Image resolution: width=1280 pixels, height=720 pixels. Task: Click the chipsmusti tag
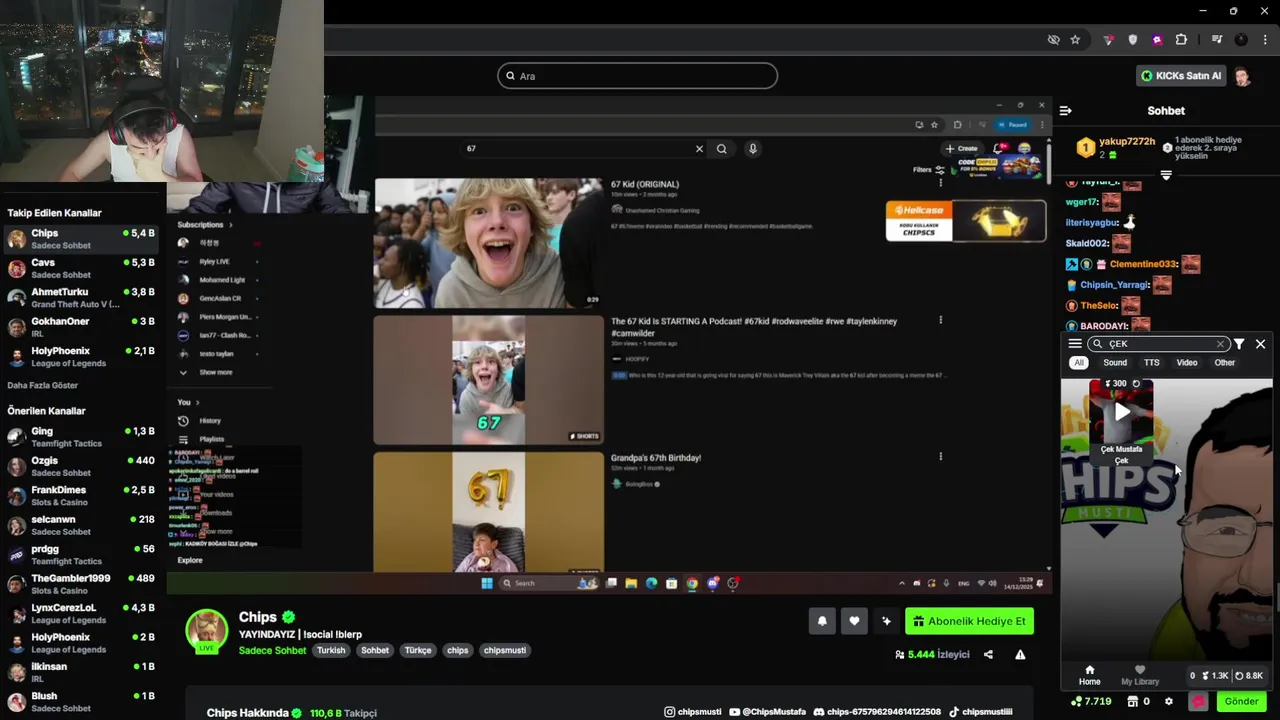[x=505, y=650]
